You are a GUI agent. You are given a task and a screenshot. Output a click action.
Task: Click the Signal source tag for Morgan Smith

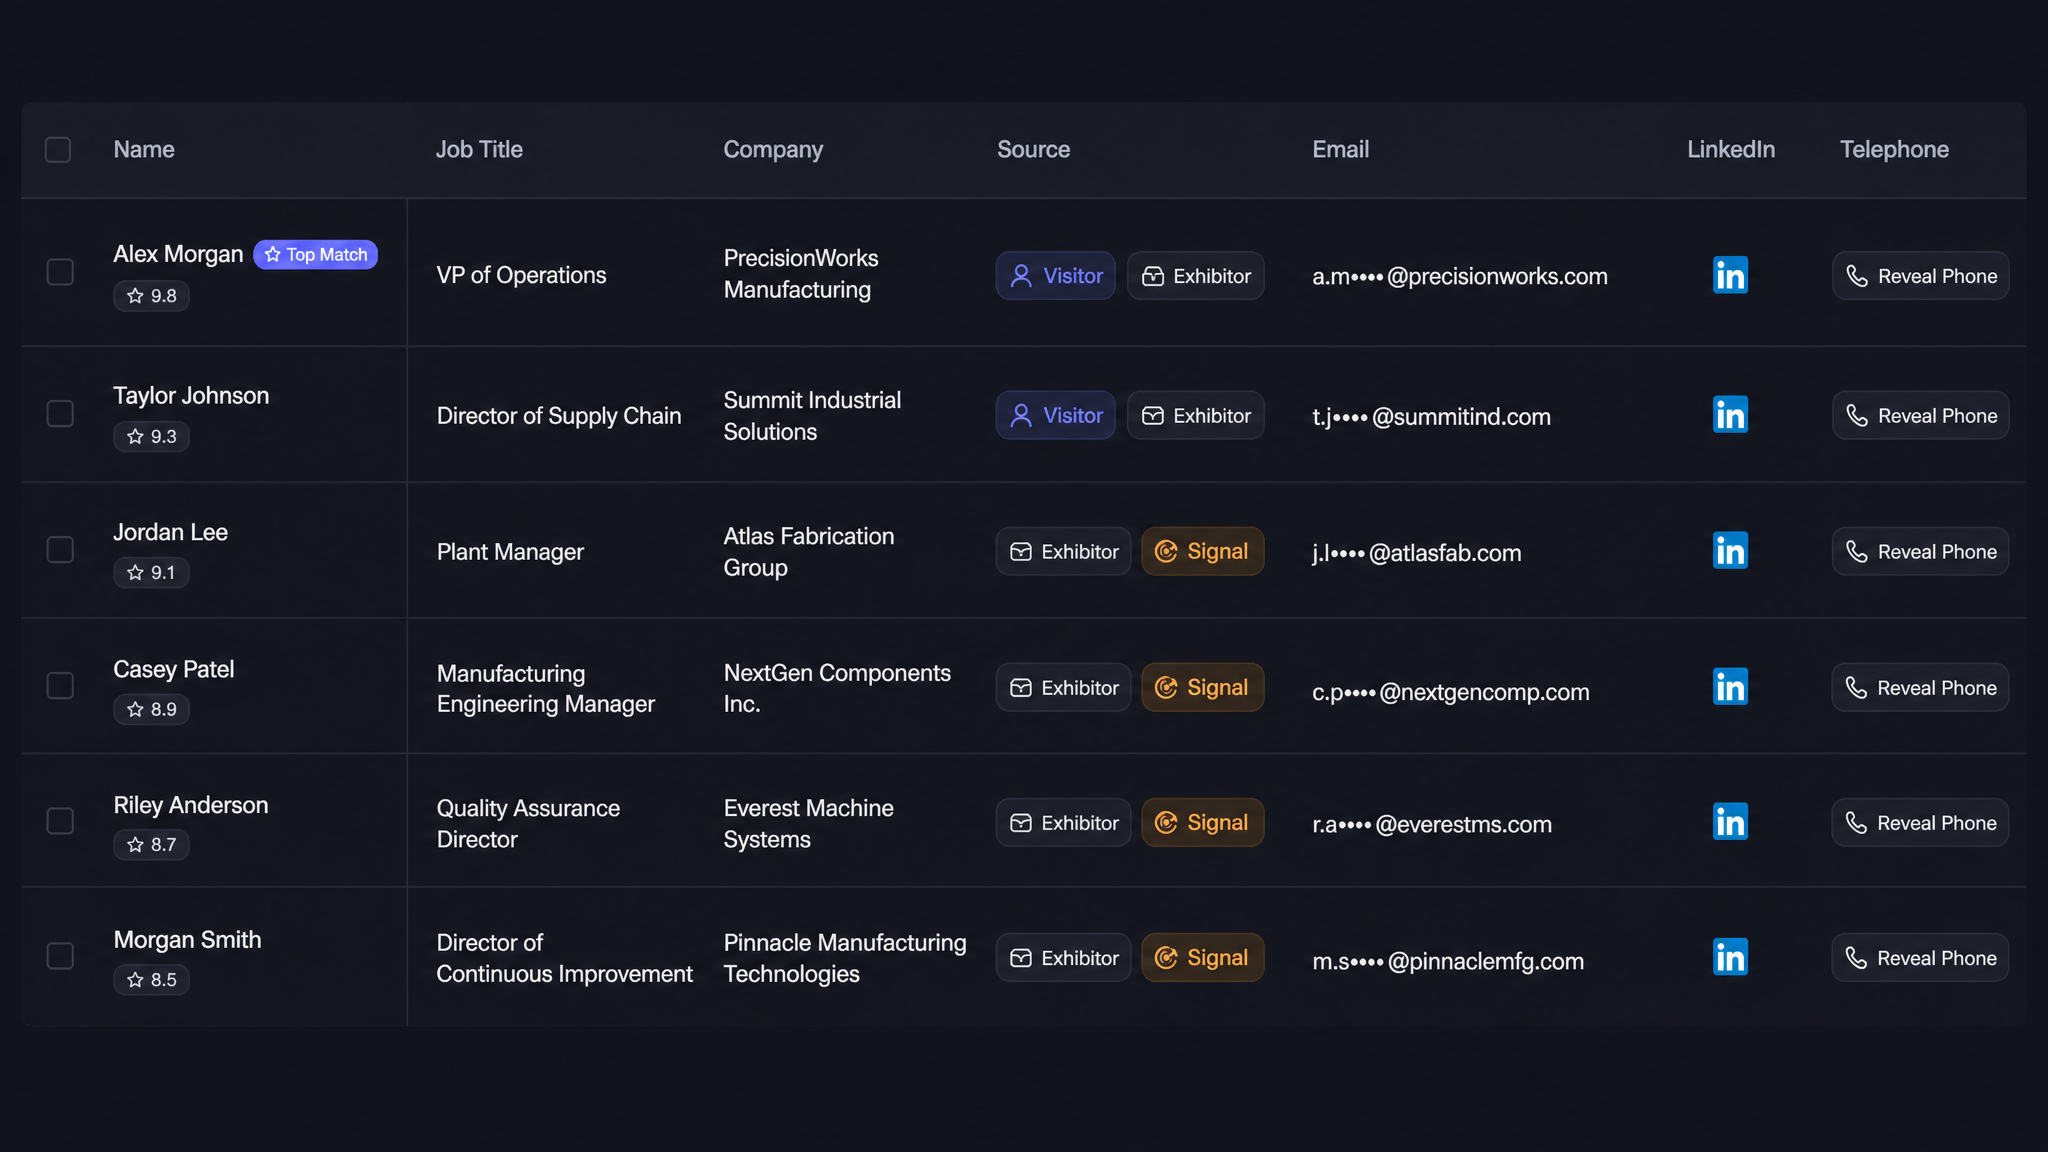[x=1202, y=957]
